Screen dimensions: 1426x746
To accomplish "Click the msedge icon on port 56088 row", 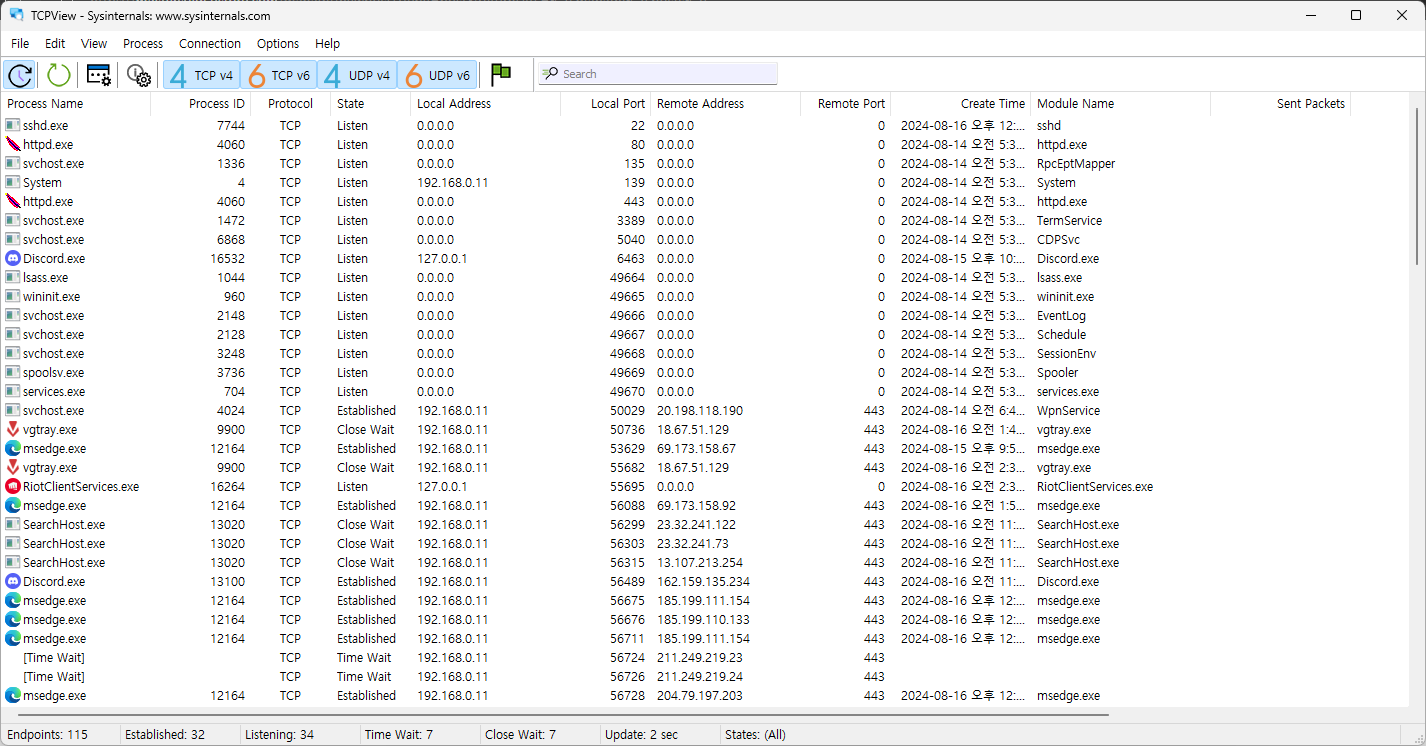I will coord(13,505).
